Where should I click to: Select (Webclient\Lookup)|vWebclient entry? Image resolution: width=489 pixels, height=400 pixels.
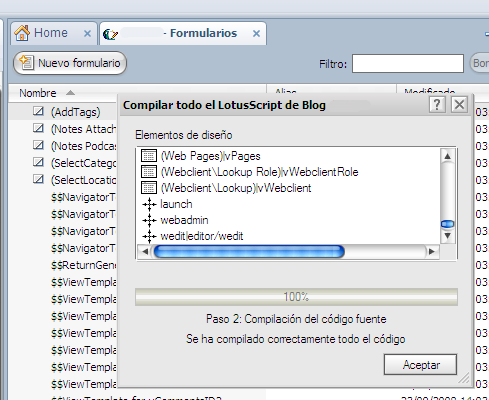pyautogui.click(x=236, y=188)
